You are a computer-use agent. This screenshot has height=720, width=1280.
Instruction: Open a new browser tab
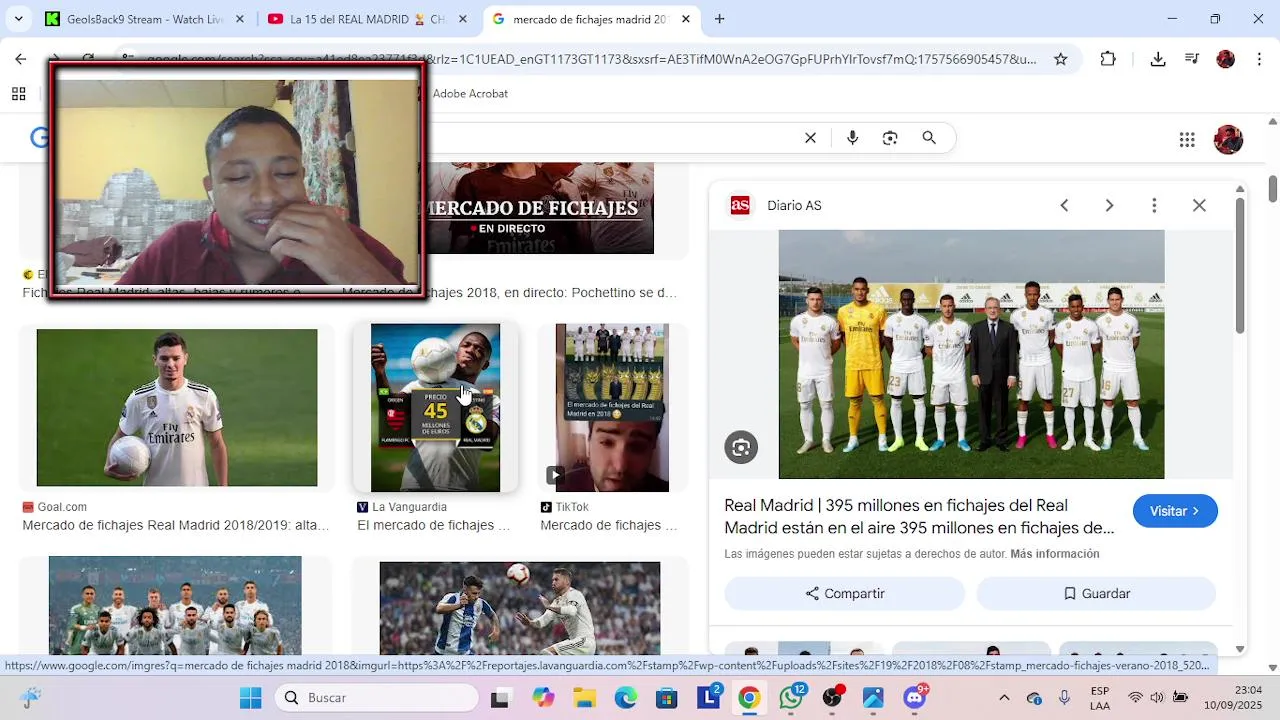pyautogui.click(x=719, y=19)
